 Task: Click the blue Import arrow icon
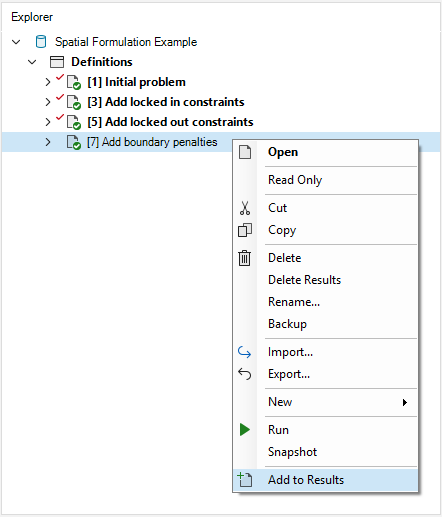(x=245, y=352)
